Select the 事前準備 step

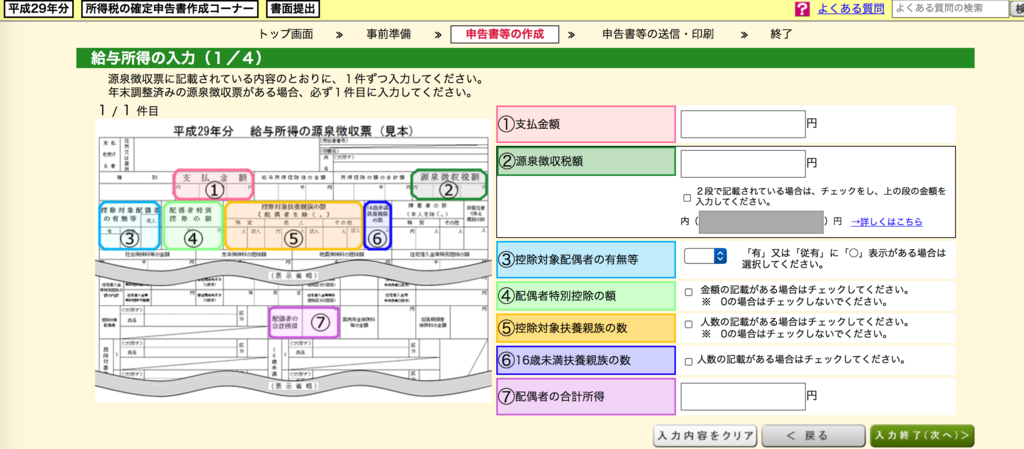pos(389,35)
